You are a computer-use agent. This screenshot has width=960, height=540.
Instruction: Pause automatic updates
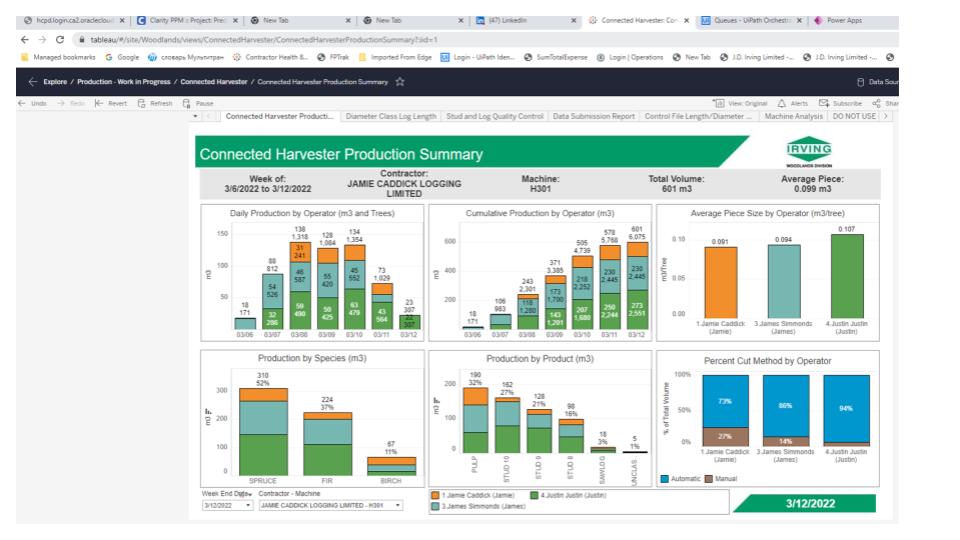[198, 103]
